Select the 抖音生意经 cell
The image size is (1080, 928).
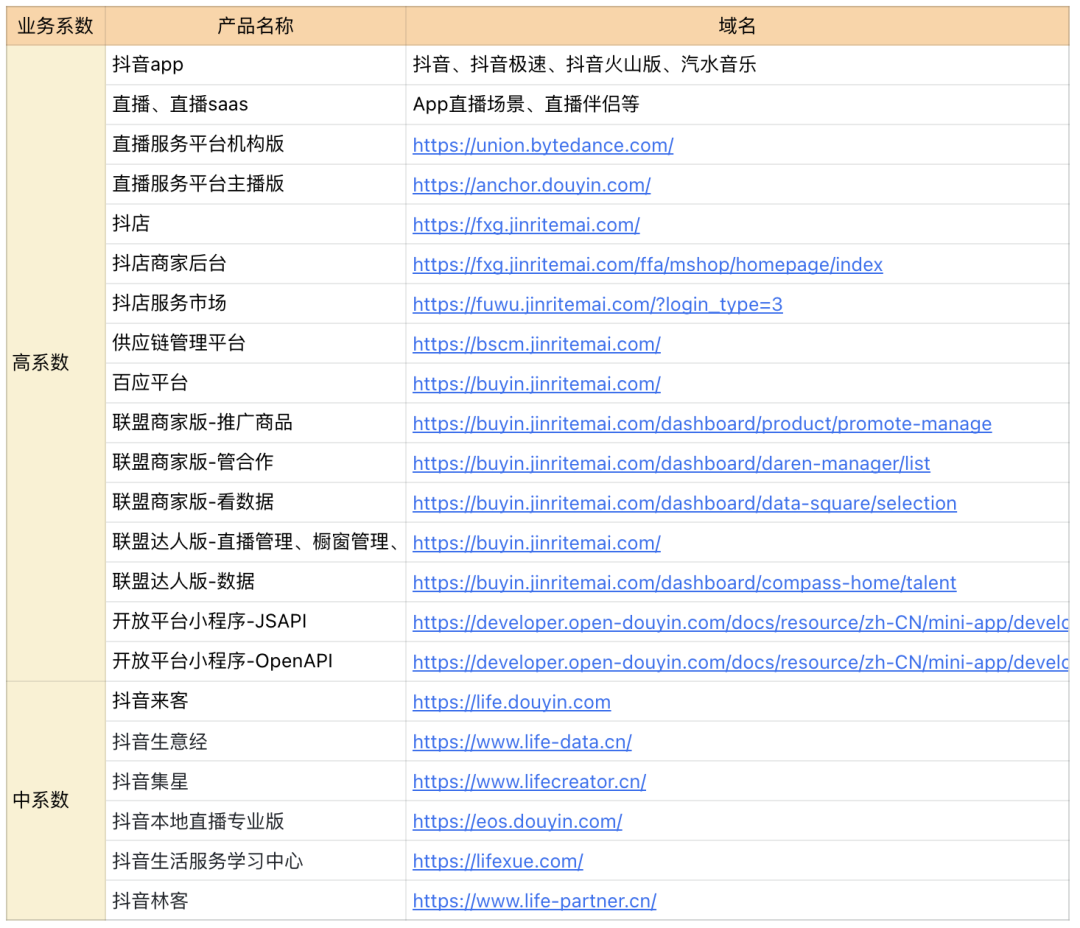256,741
